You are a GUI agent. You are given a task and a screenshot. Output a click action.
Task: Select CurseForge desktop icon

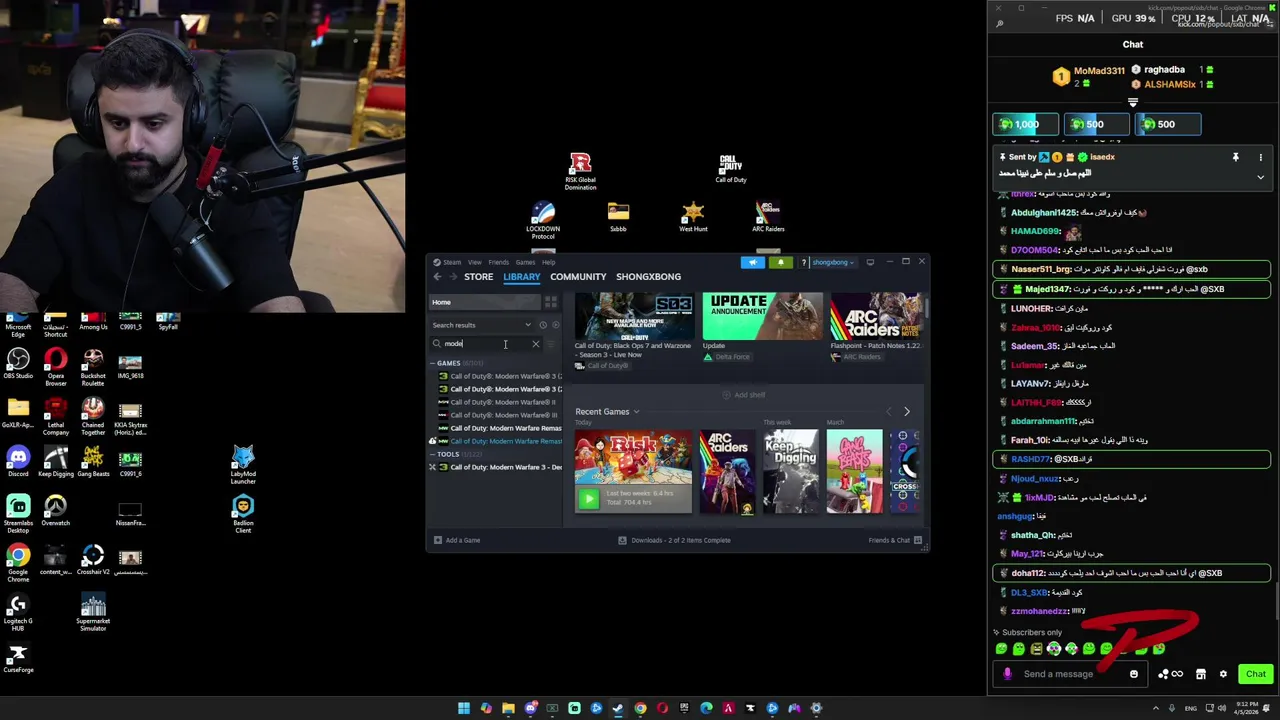coord(18,659)
